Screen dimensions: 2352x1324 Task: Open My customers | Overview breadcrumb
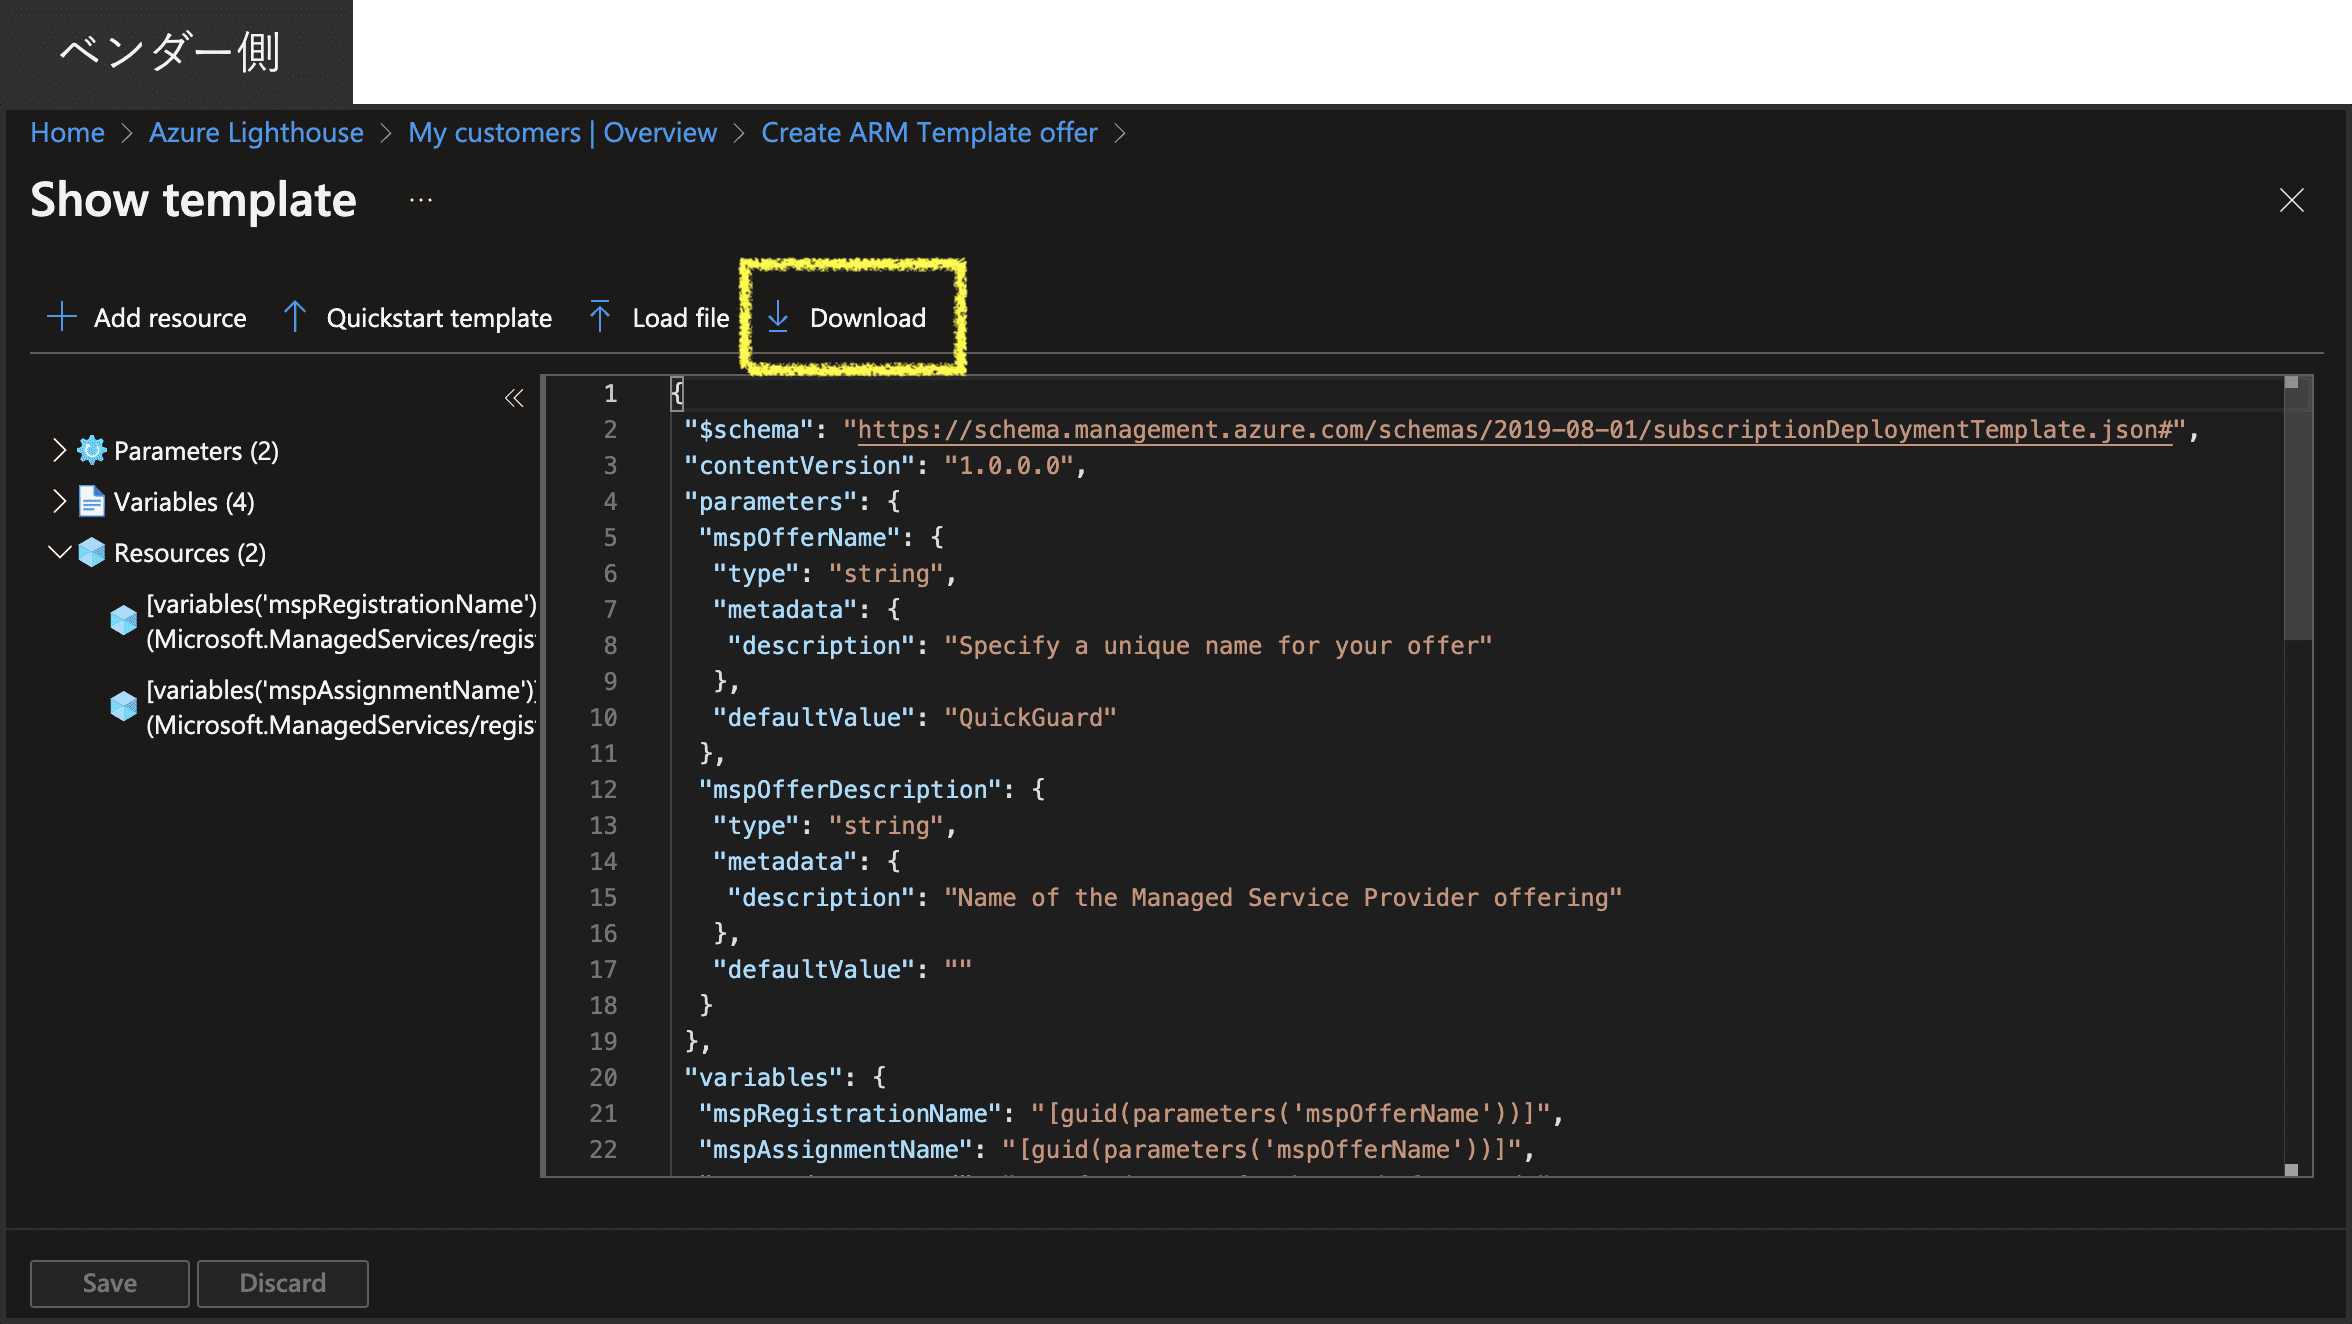point(562,132)
